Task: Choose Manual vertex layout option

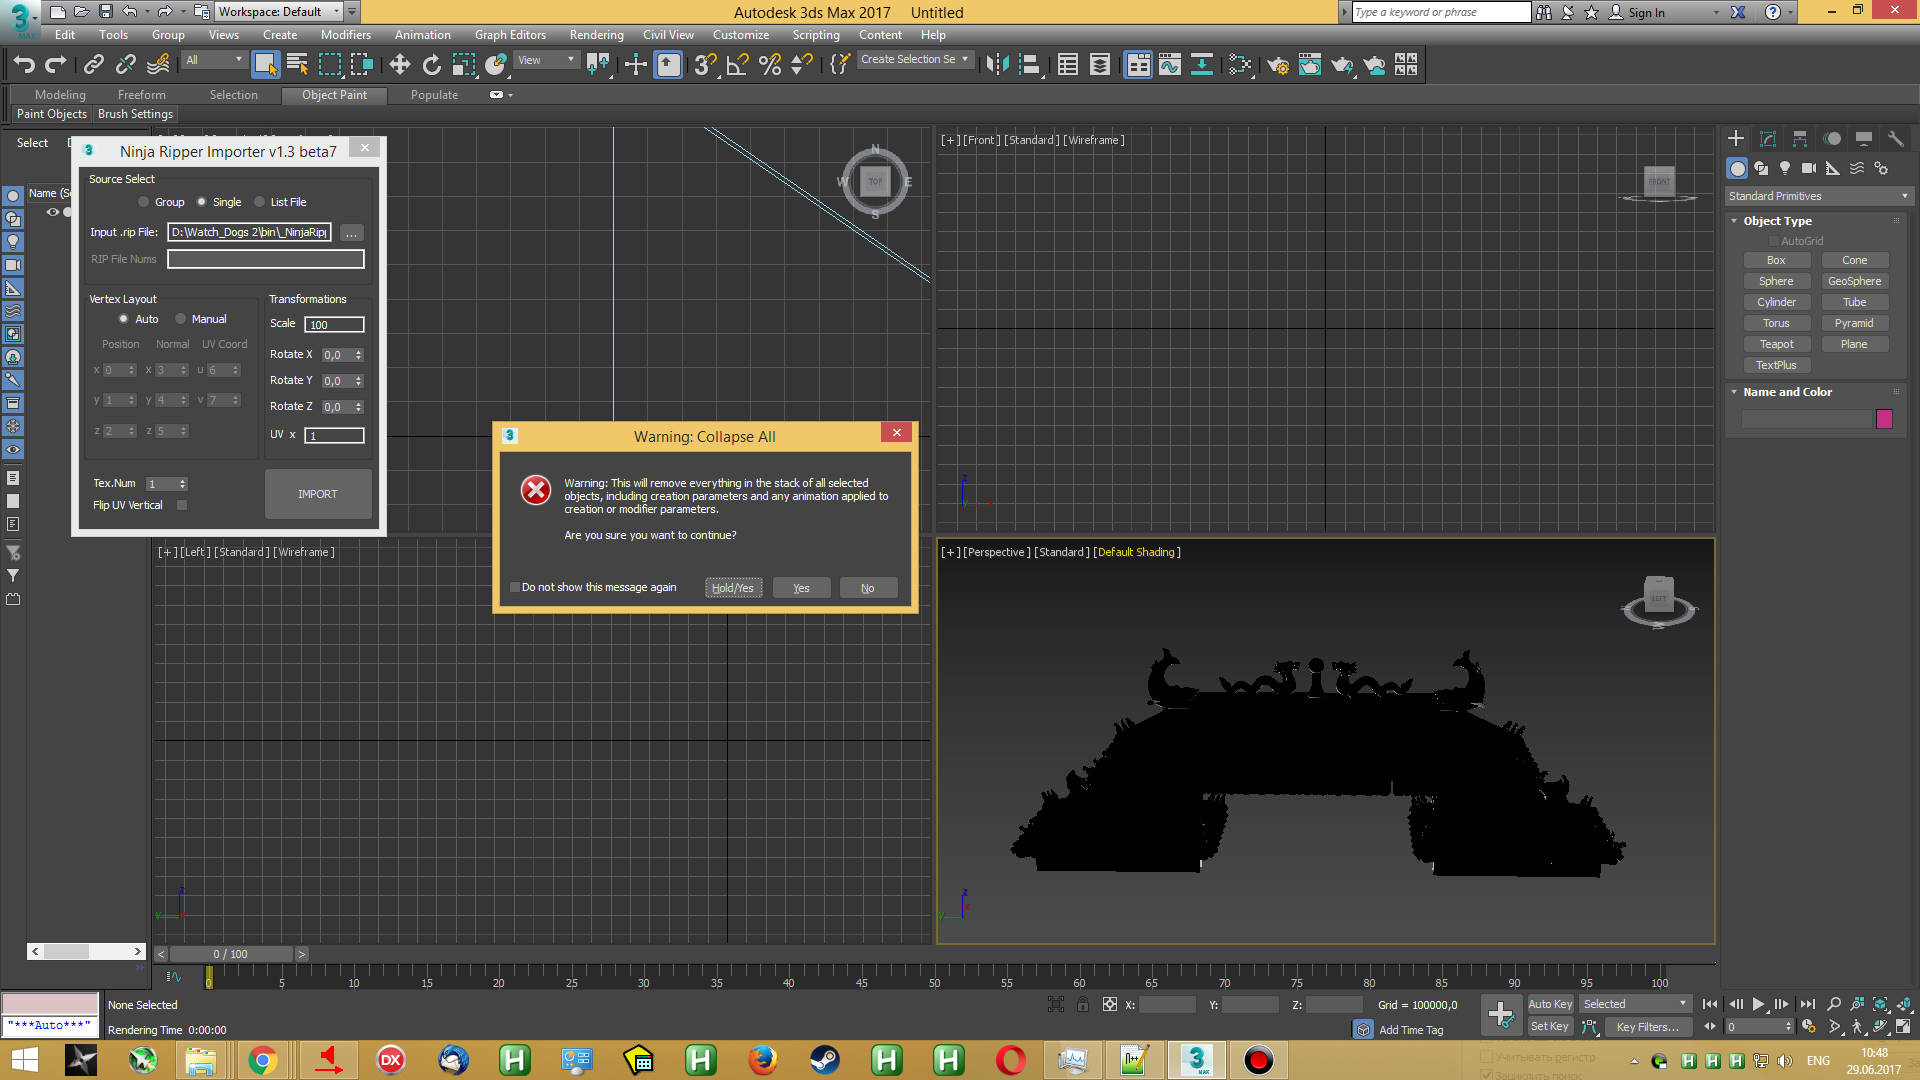Action: (x=181, y=319)
